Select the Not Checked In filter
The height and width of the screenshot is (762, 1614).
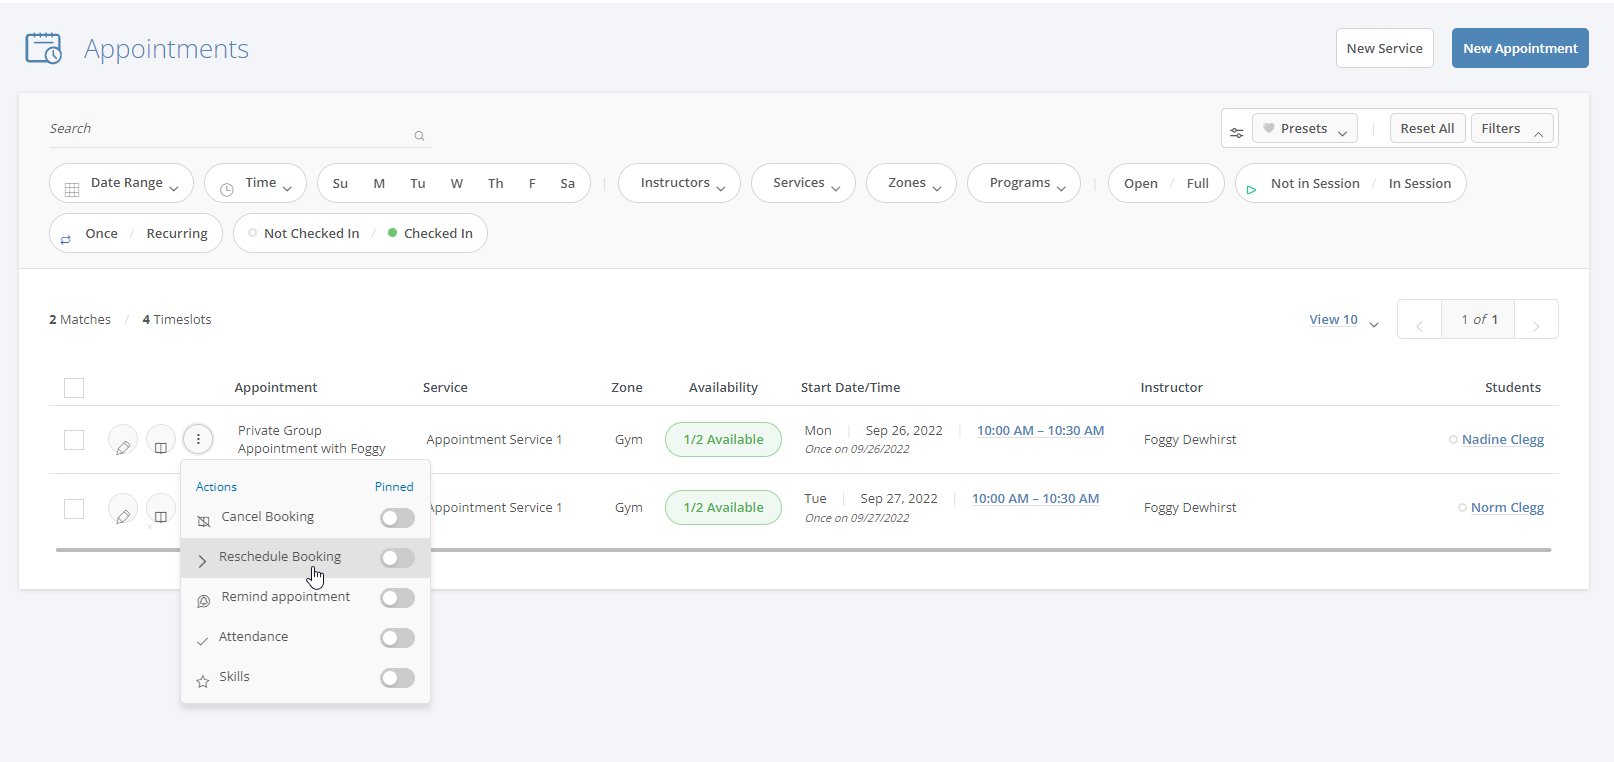click(x=304, y=233)
